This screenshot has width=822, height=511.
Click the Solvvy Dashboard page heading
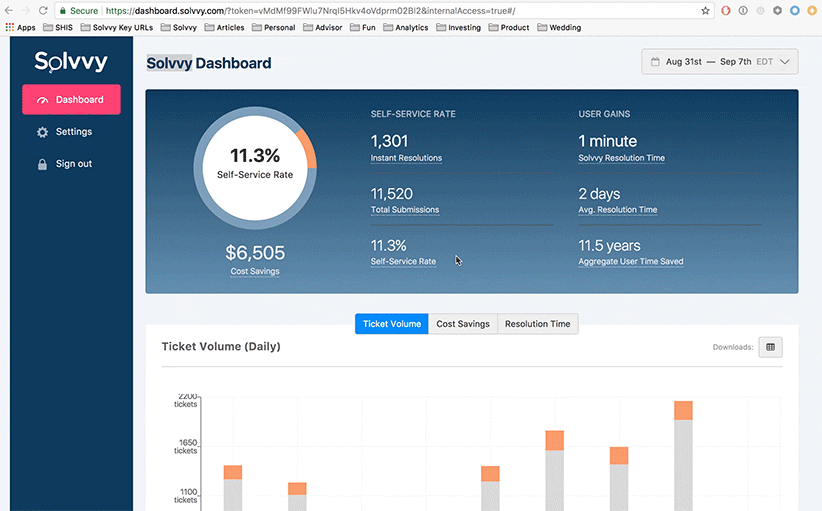209,63
